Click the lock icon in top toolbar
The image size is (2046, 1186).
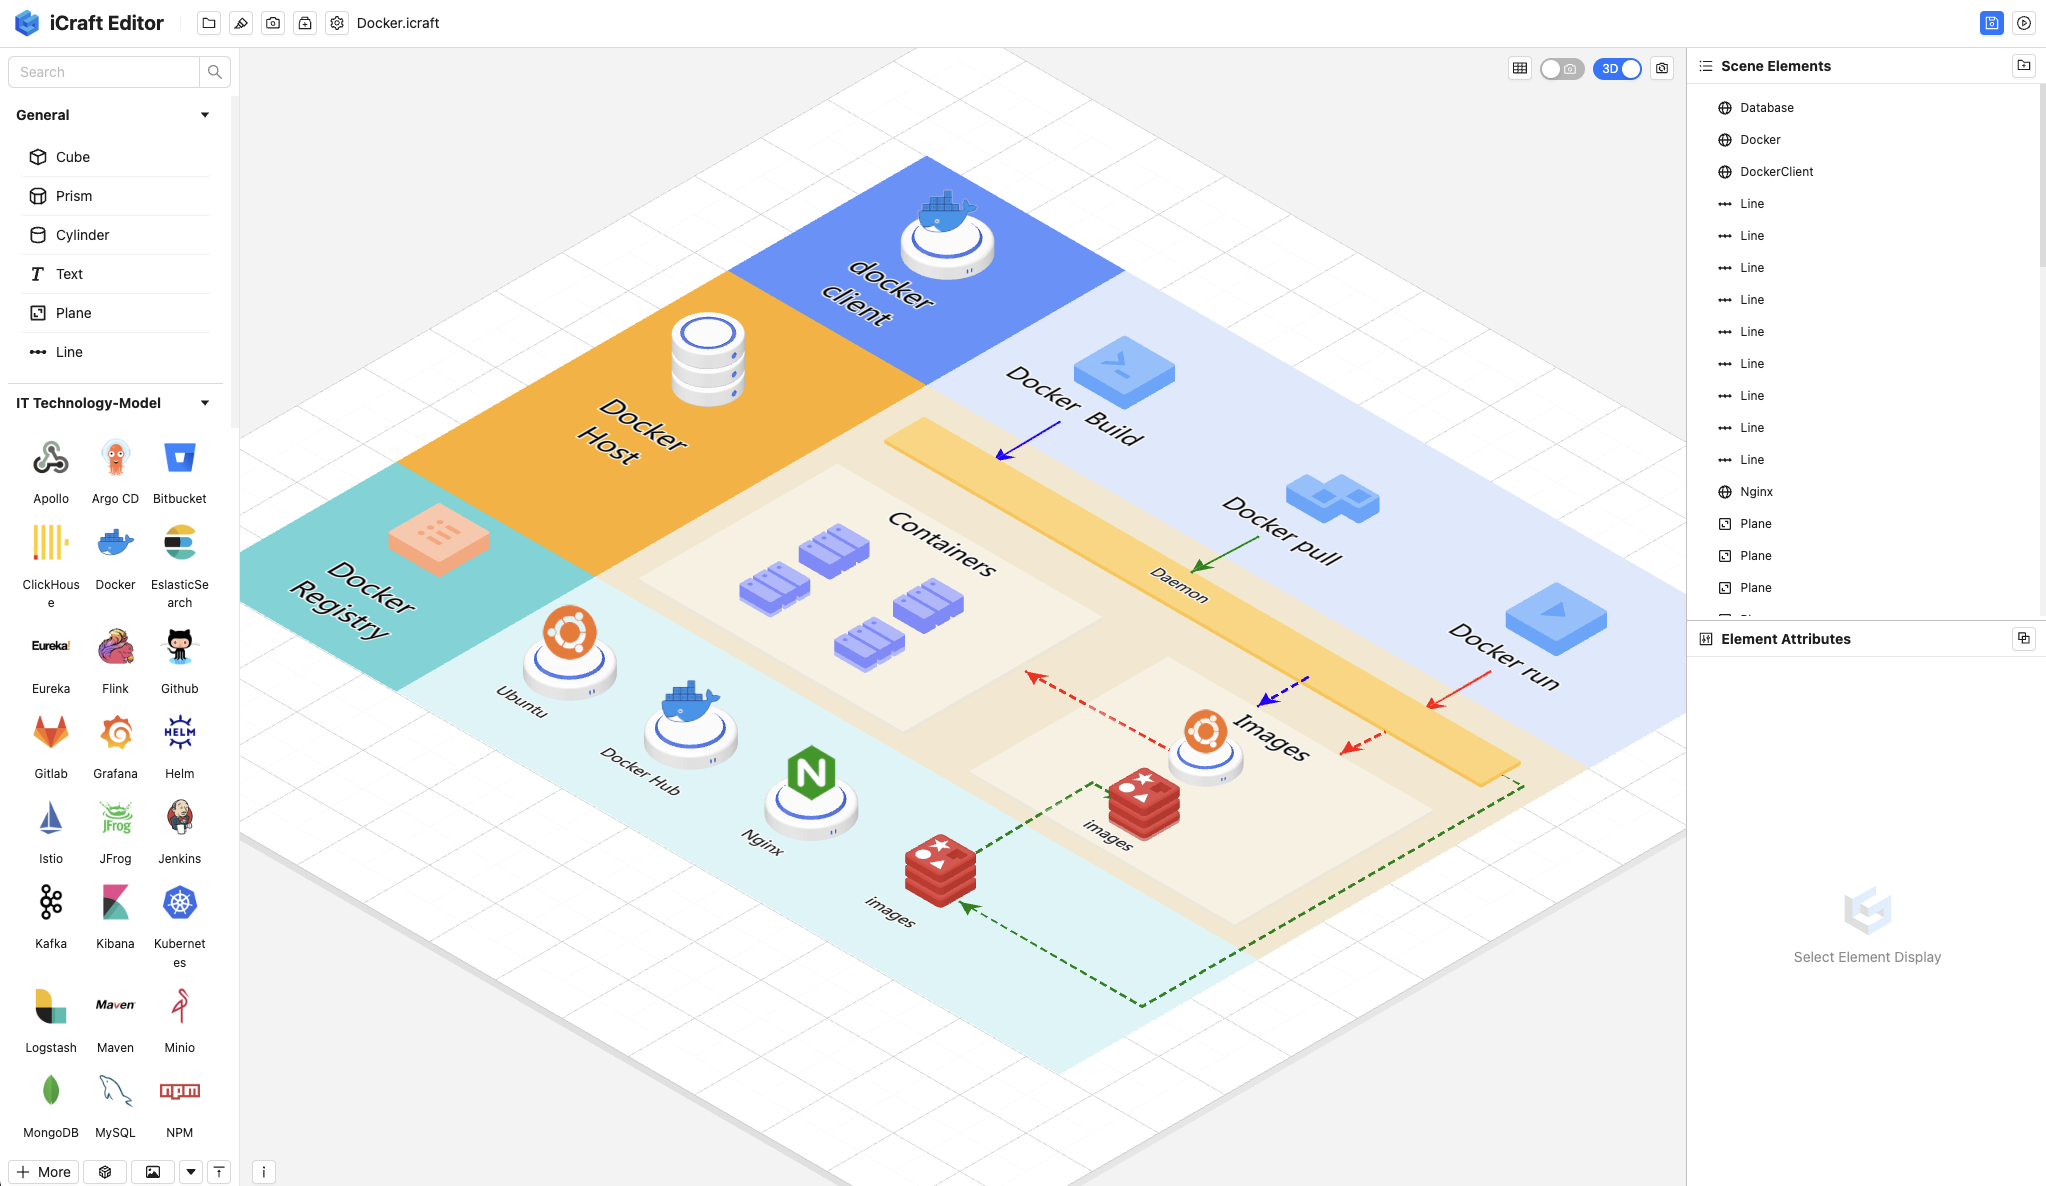point(305,23)
